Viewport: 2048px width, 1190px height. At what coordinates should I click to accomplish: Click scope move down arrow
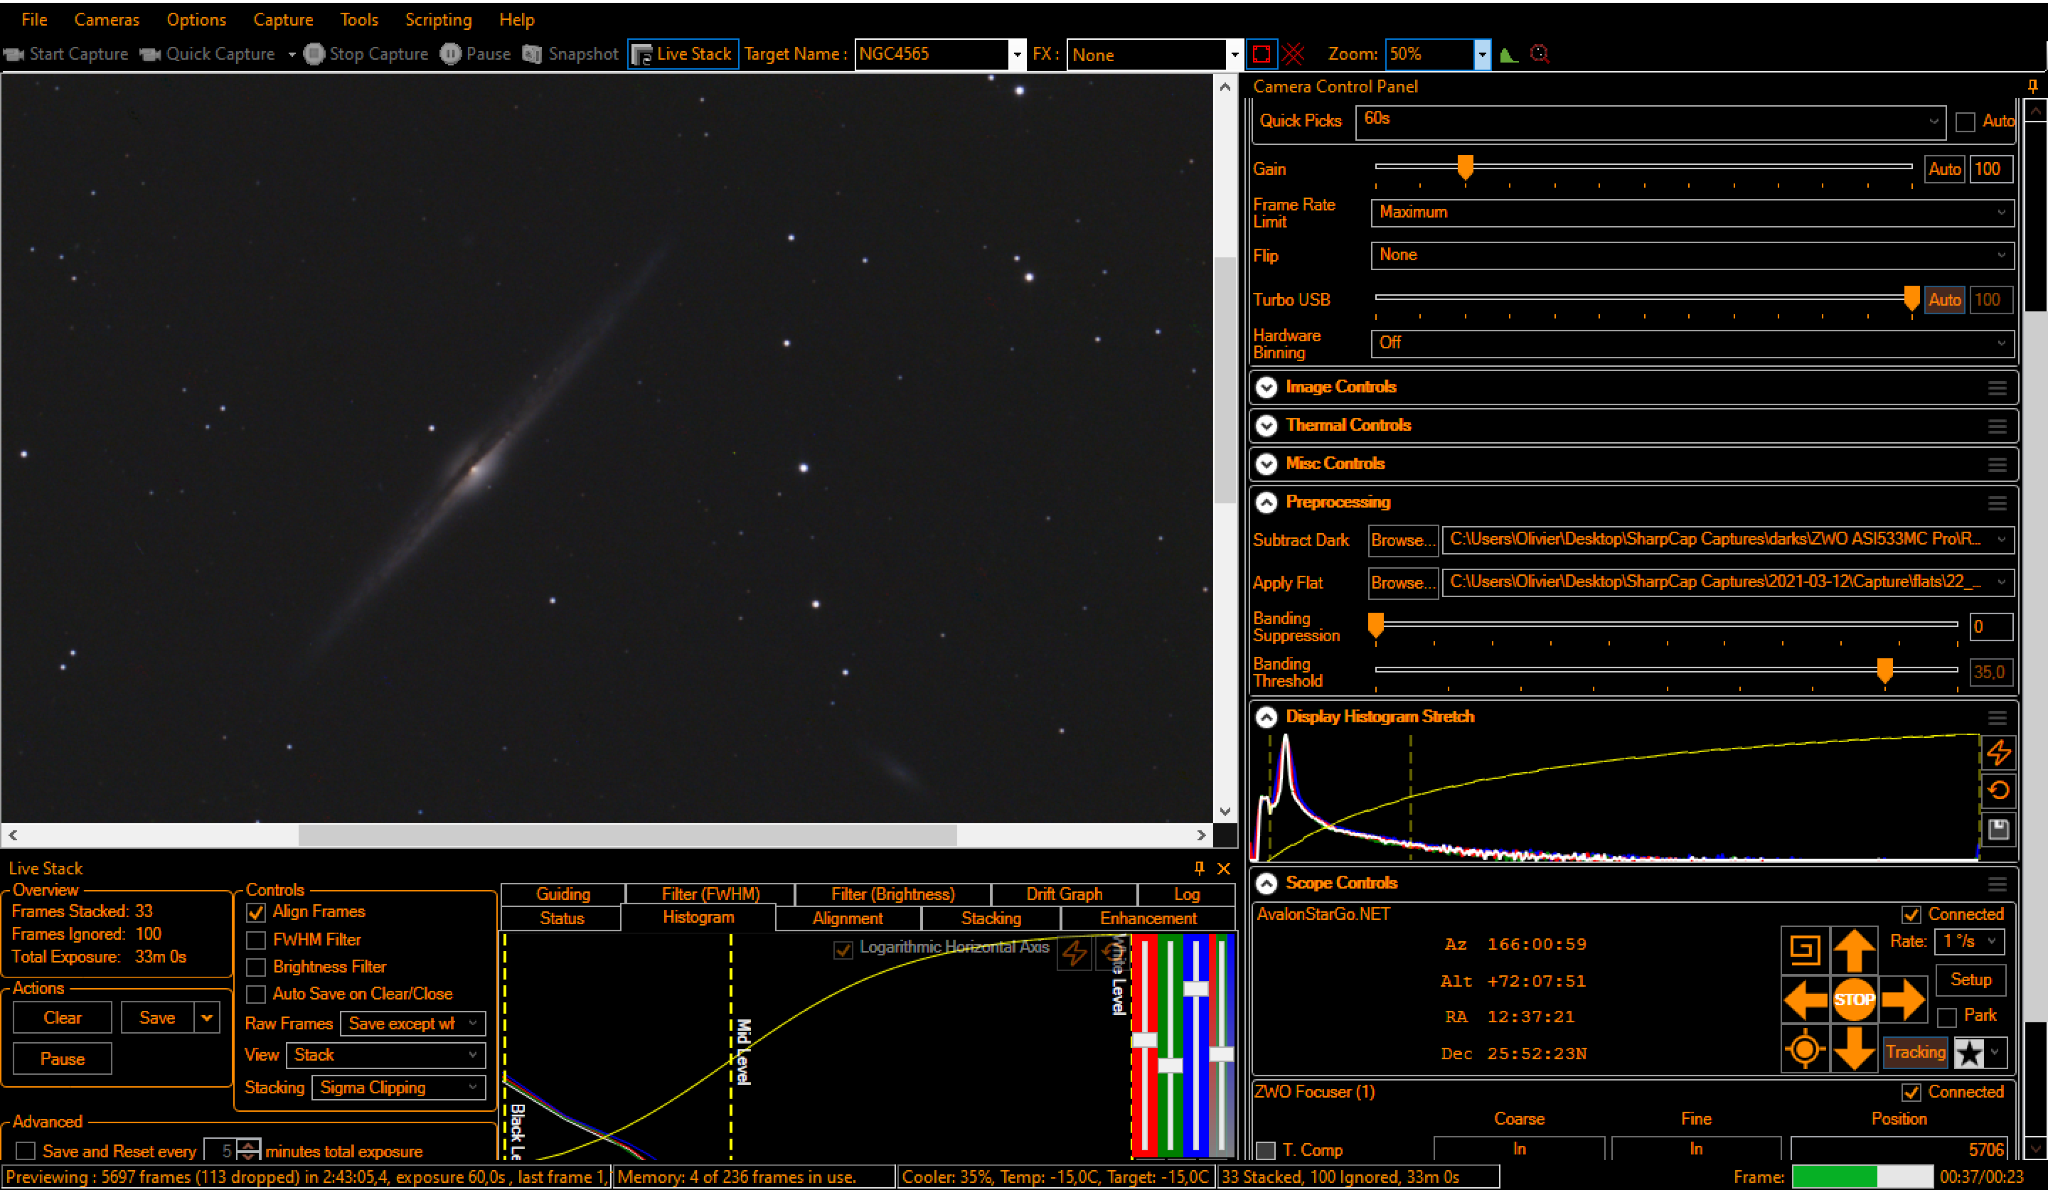pyautogui.click(x=1854, y=1049)
